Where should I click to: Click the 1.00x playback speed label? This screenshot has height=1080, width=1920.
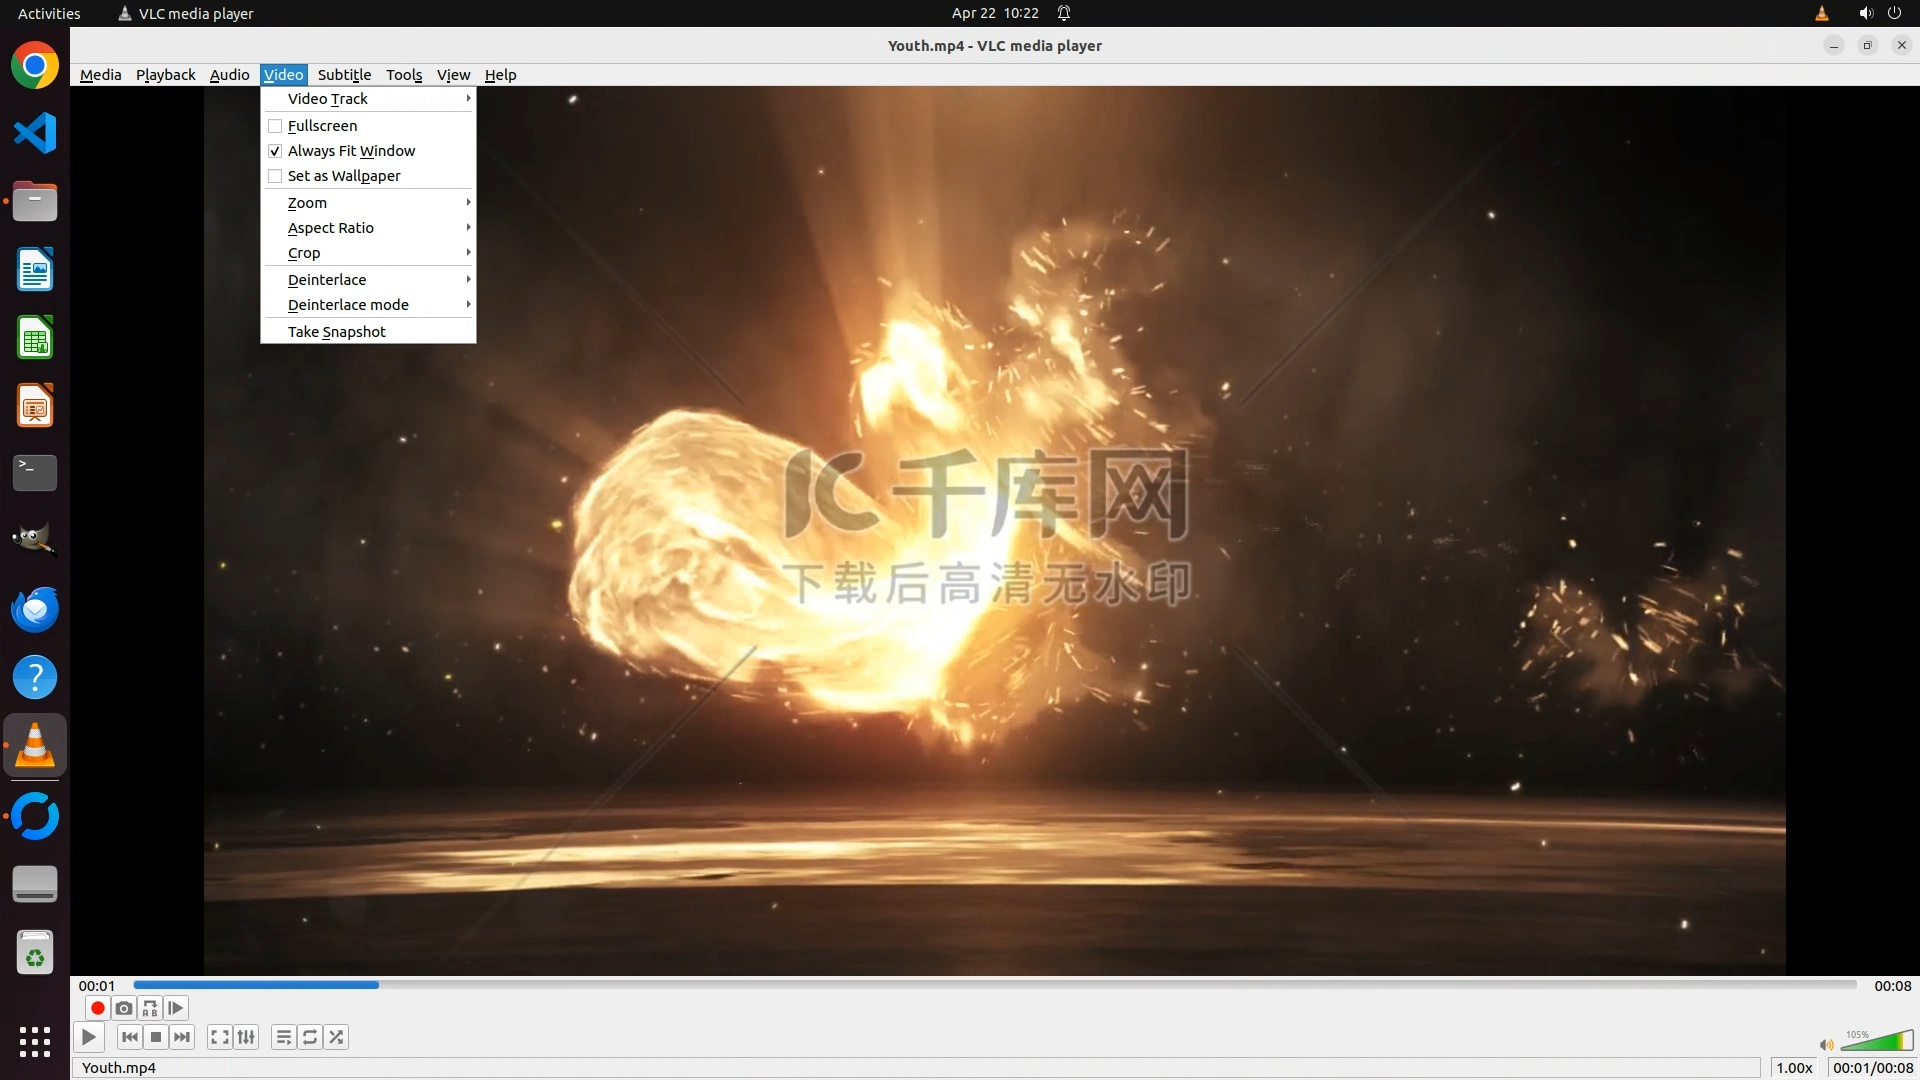pos(1794,1068)
